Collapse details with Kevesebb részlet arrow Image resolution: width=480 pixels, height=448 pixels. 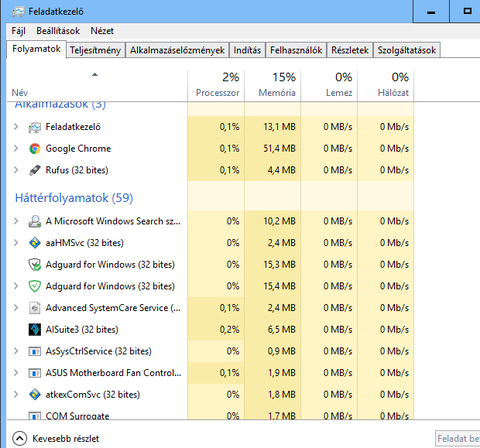click(x=19, y=439)
